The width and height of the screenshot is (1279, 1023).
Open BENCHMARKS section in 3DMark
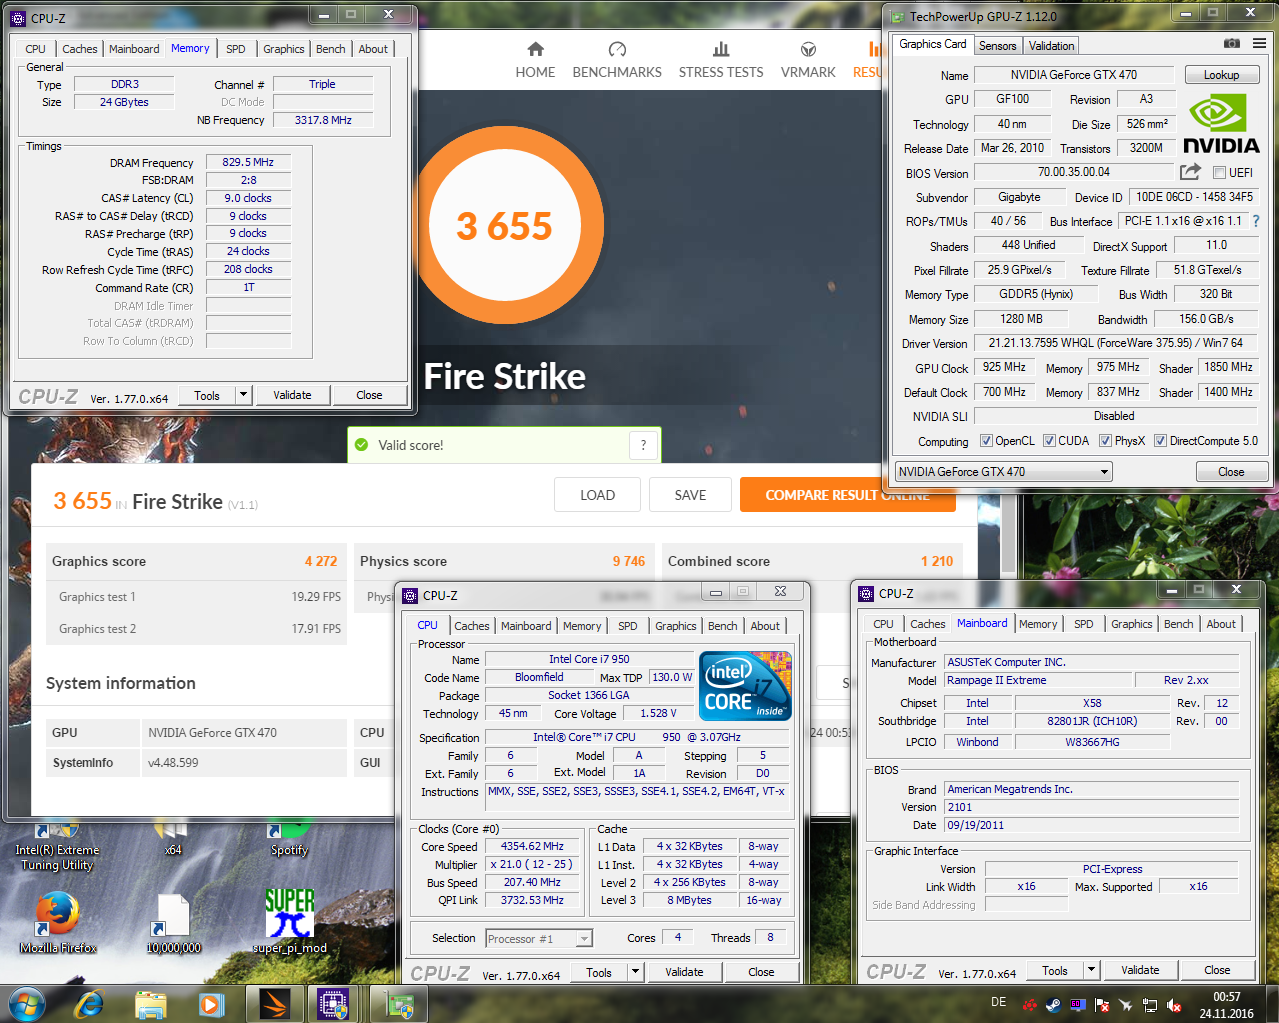617,60
